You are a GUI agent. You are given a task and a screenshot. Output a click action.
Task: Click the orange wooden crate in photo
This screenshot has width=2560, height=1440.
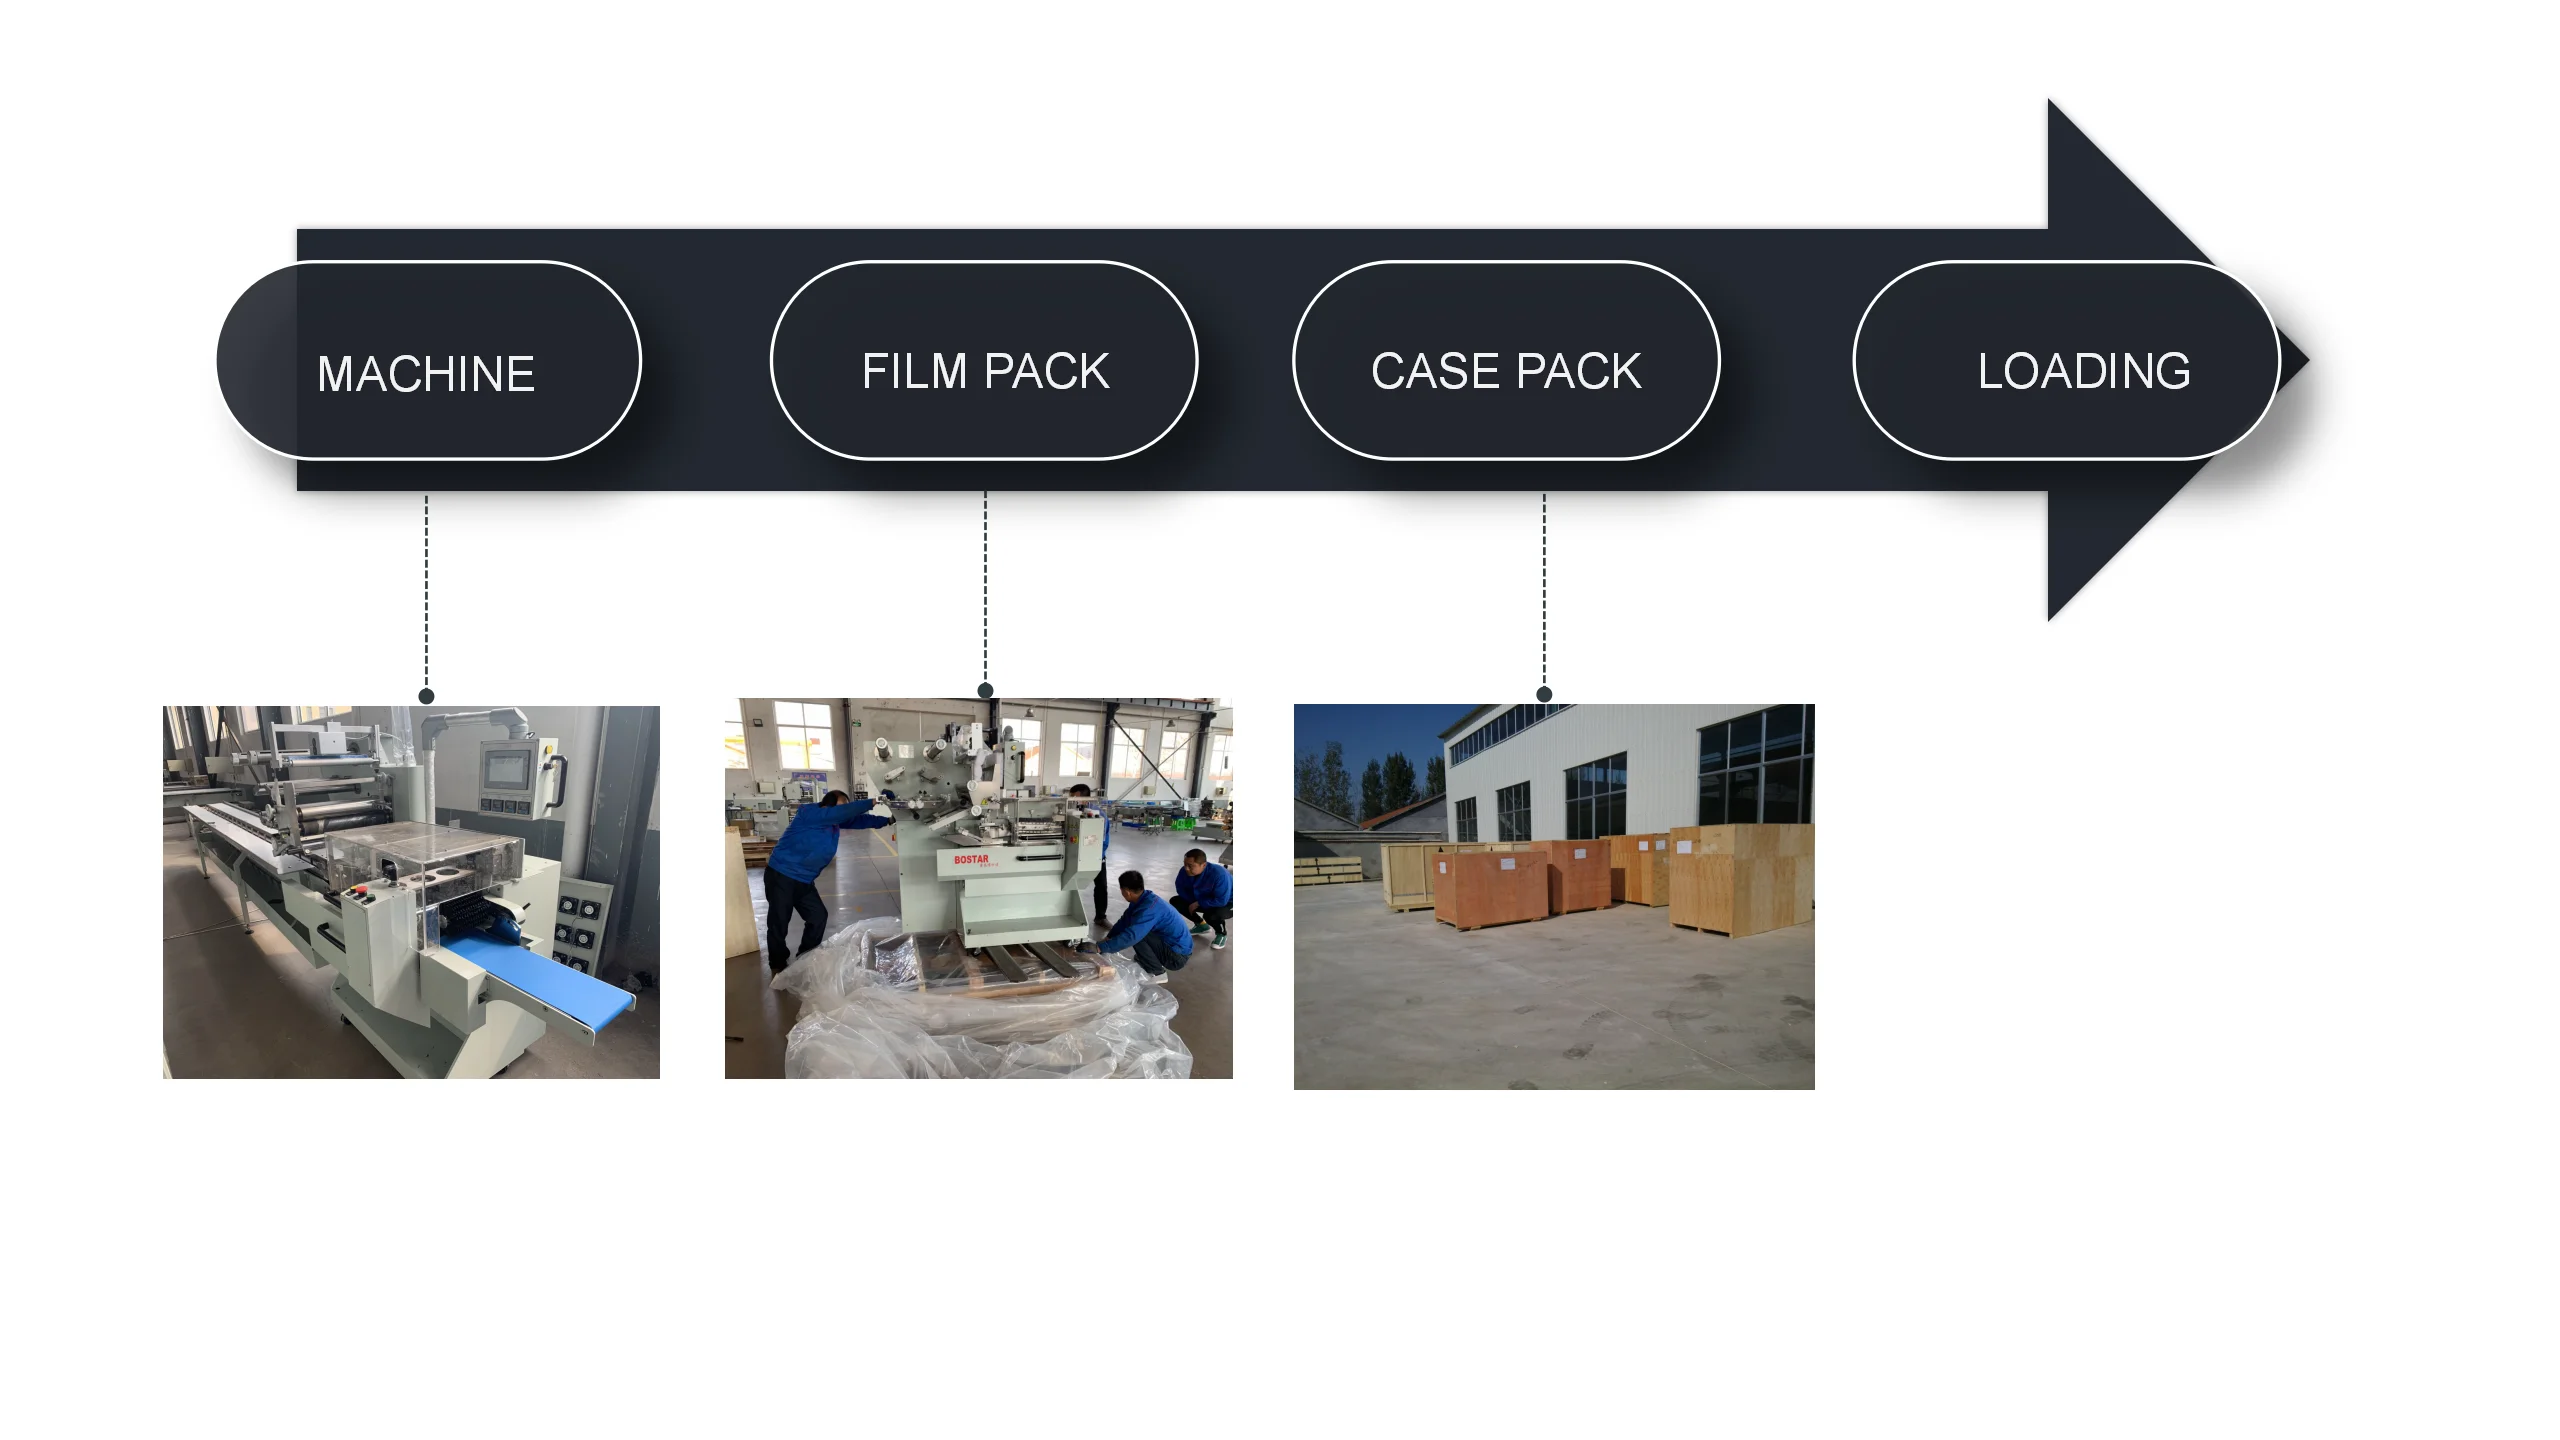click(1490, 888)
